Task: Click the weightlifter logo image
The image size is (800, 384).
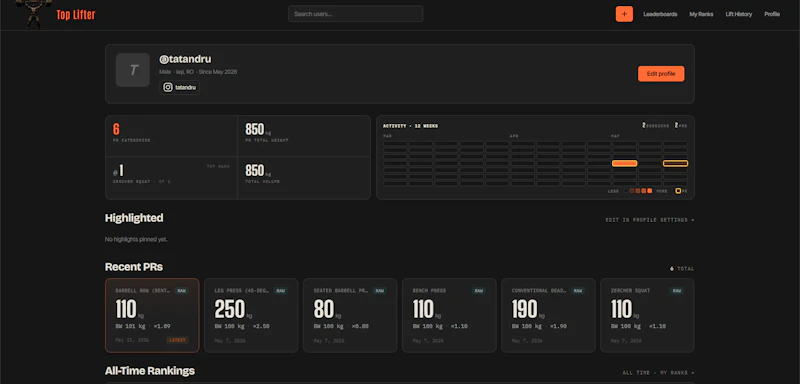Action: (34, 13)
